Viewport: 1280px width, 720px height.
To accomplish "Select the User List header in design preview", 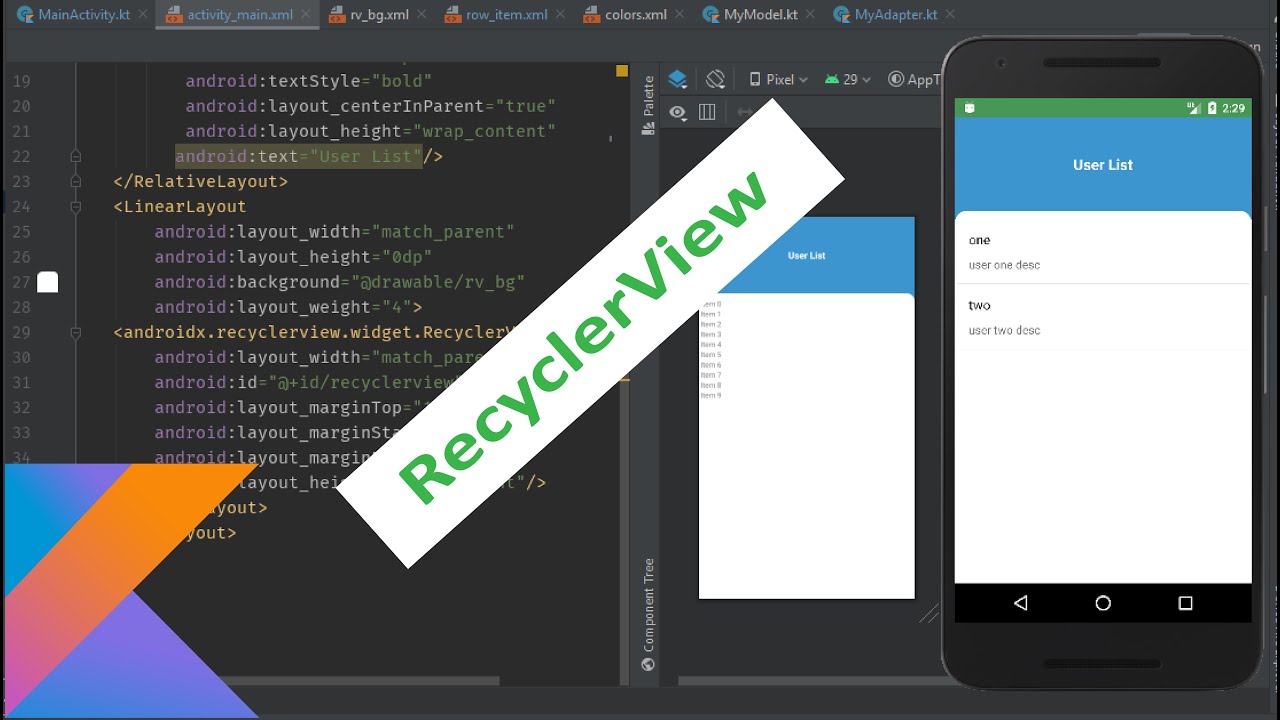I will (806, 256).
